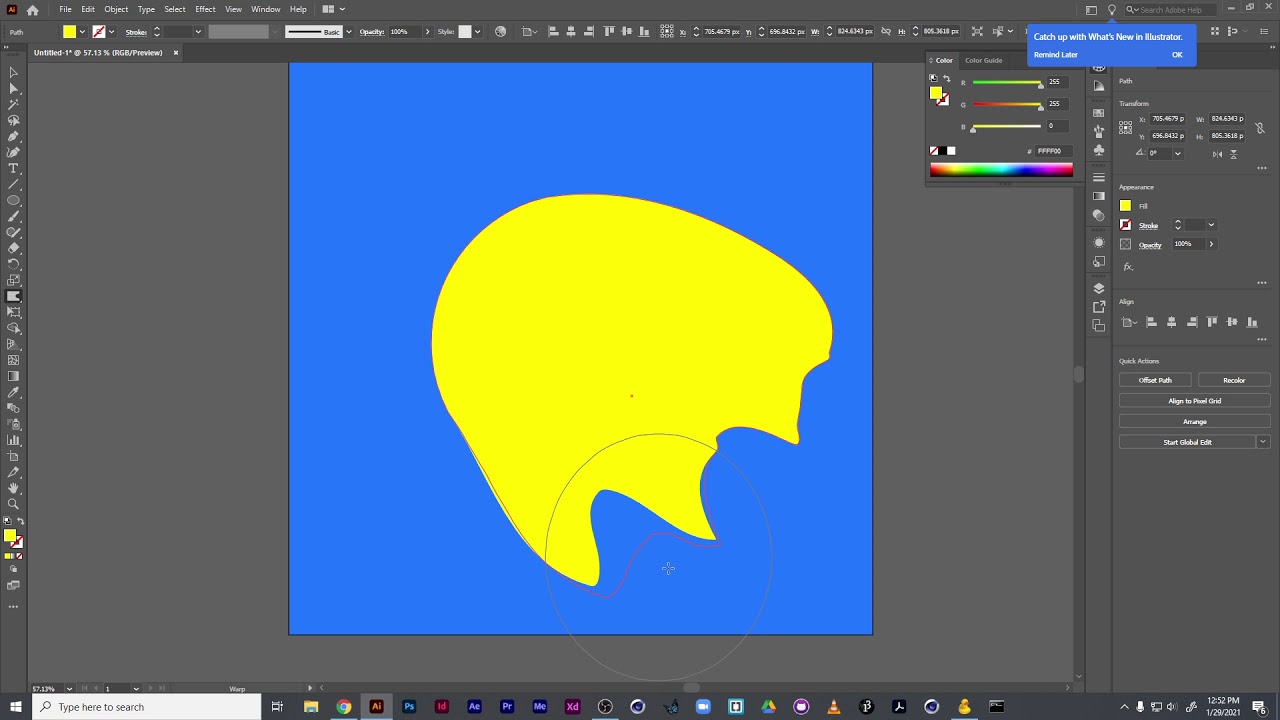Select the Ellipse tool
1280x720 pixels.
tap(13, 200)
